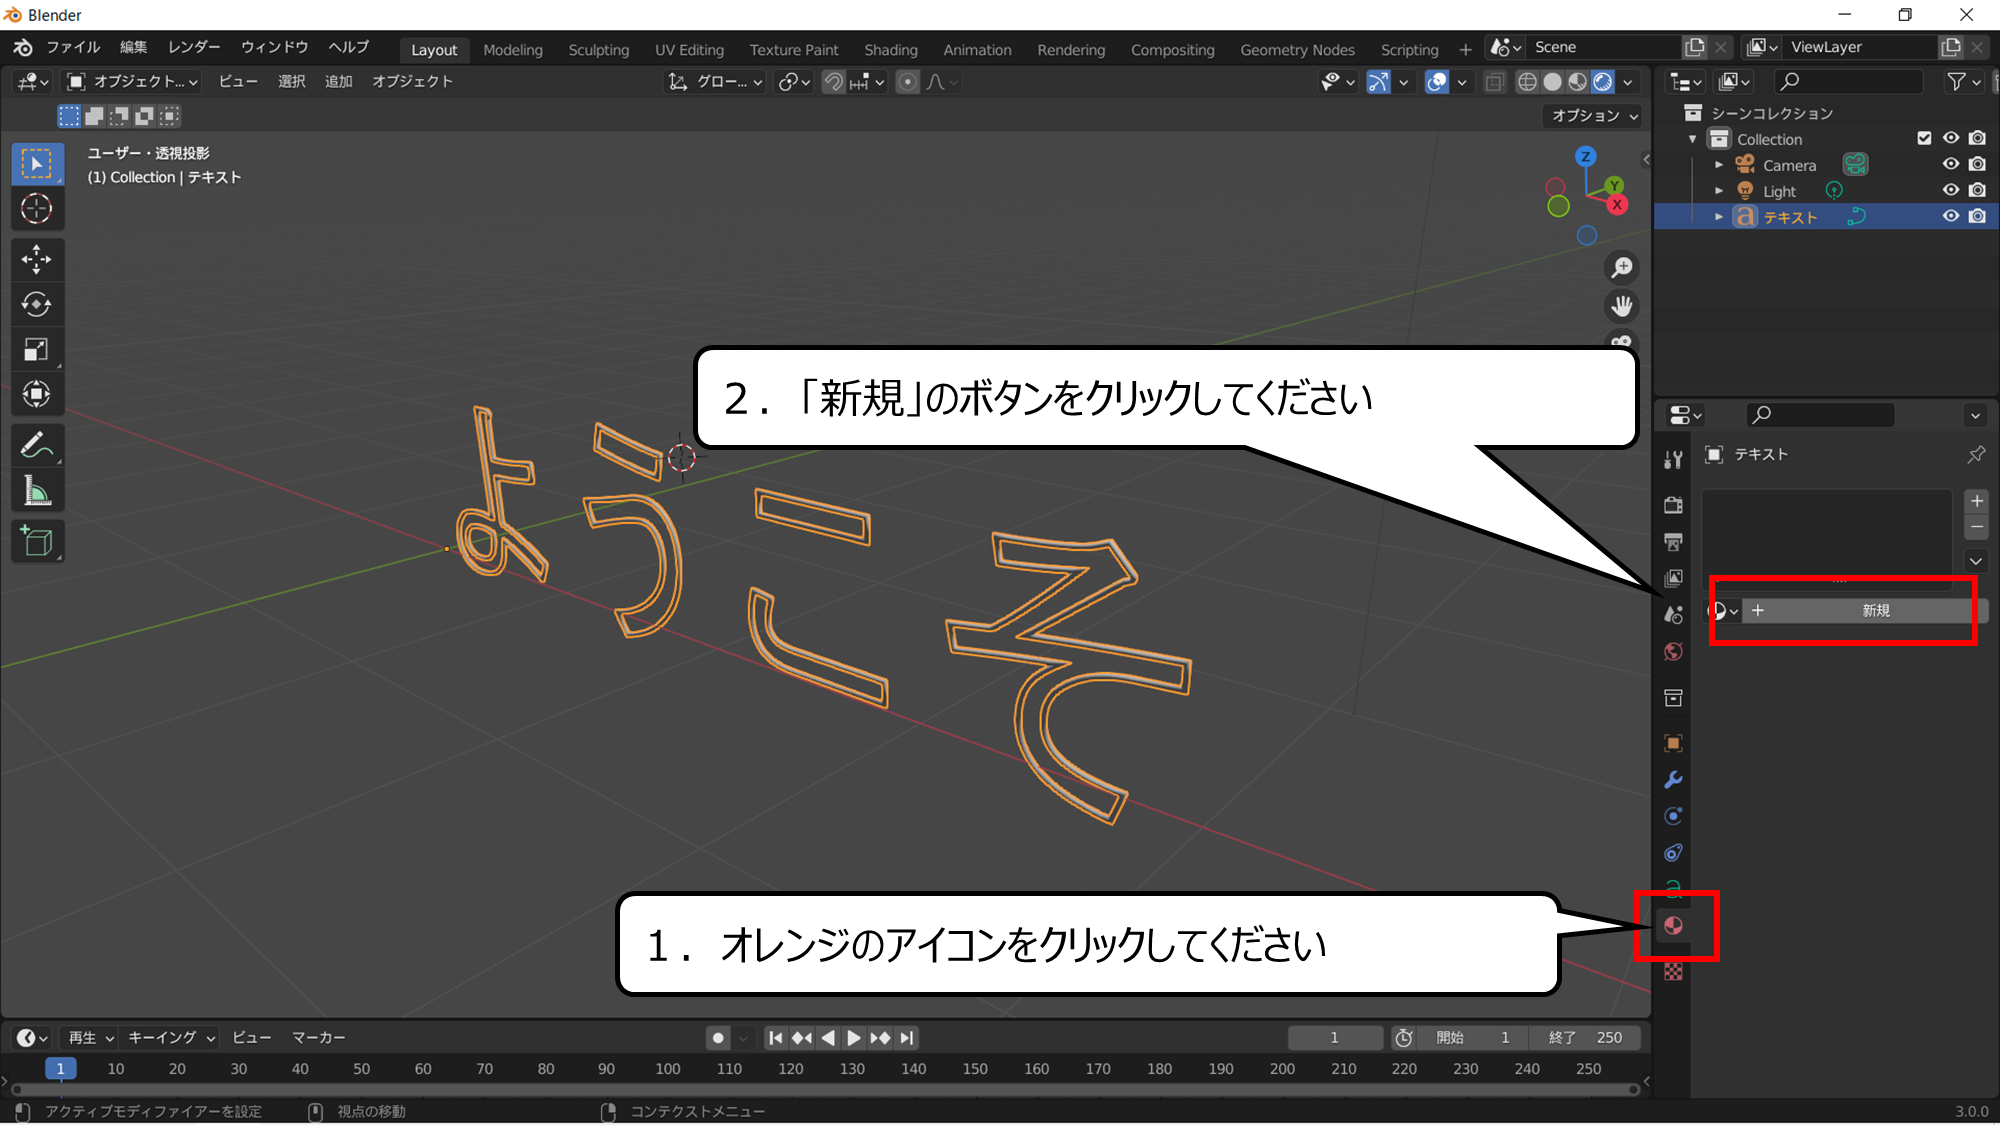Toggle auto keying record button
Image resolution: width=2000 pixels, height=1125 pixels.
(717, 1038)
